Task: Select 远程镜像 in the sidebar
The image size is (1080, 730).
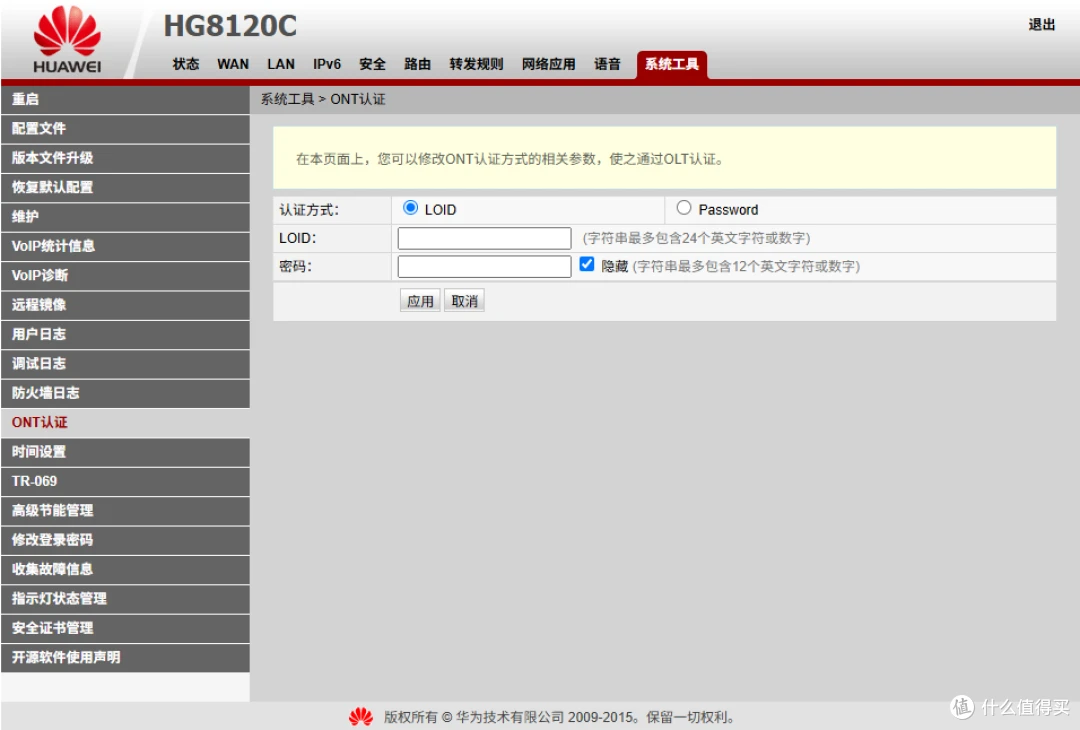Action: coord(125,305)
